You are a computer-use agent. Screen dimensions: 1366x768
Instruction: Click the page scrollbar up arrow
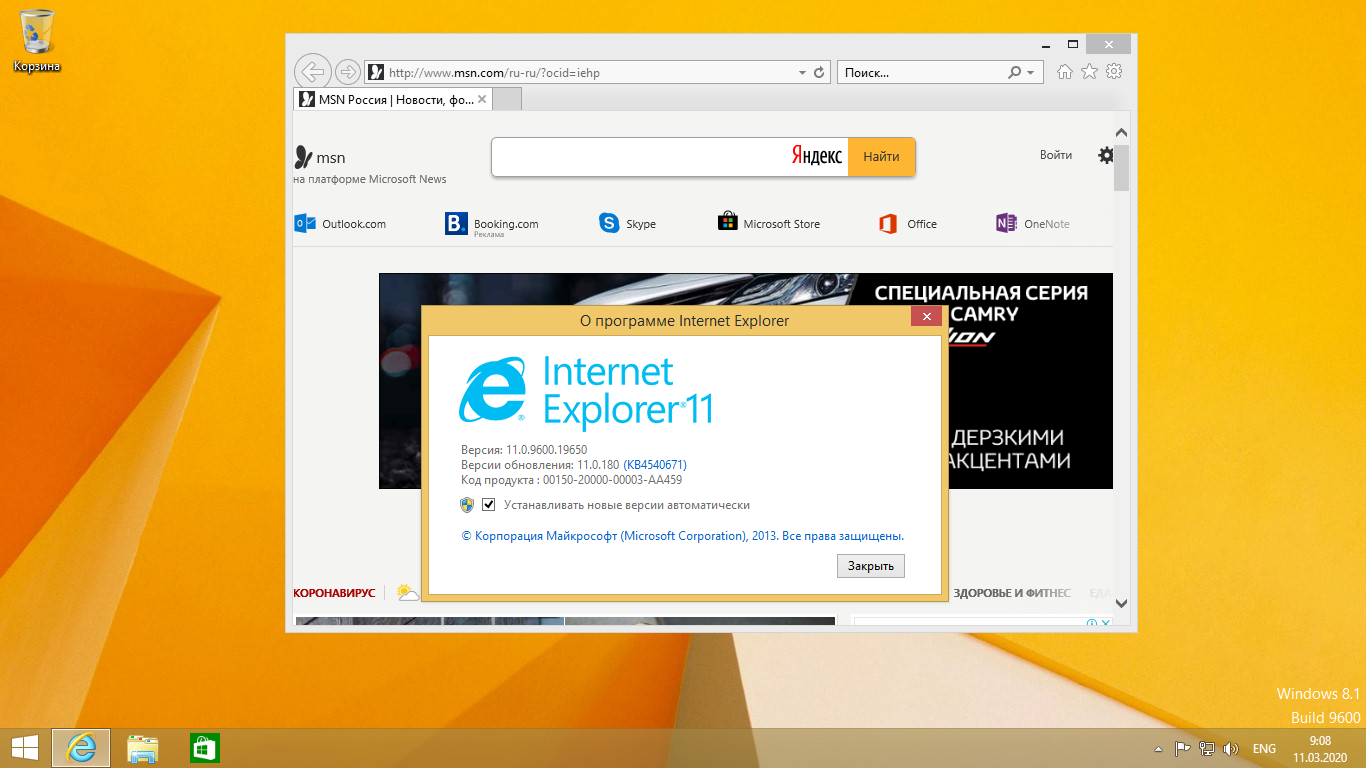pos(1121,133)
